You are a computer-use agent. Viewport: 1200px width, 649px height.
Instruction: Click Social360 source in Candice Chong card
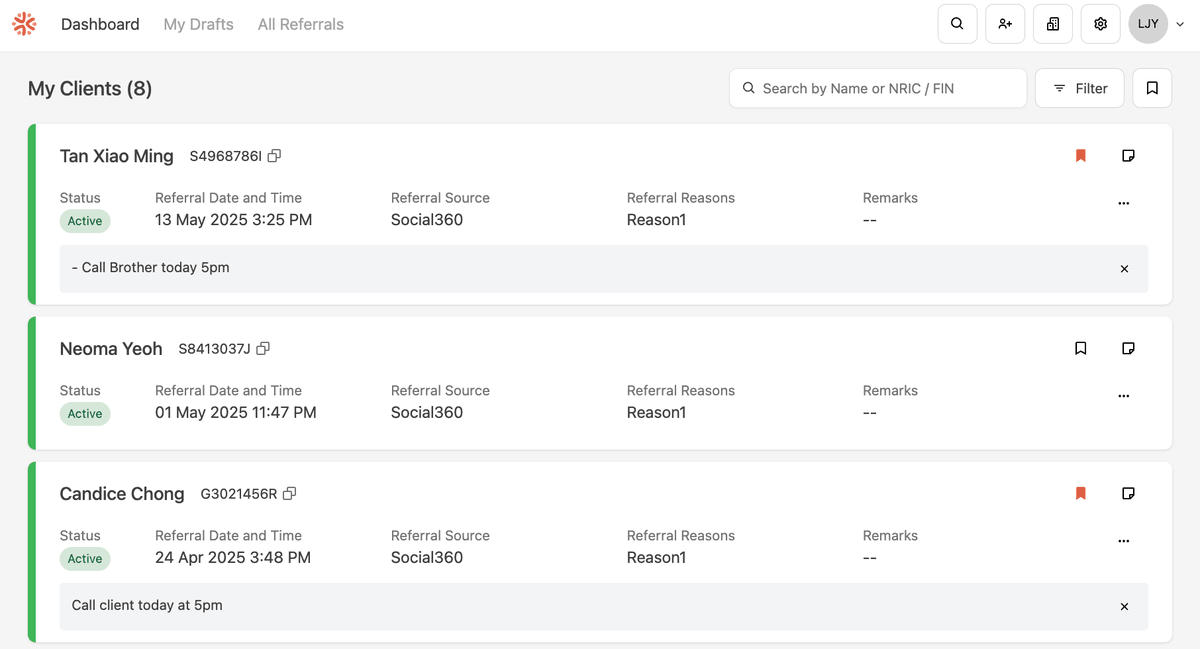tap(427, 558)
